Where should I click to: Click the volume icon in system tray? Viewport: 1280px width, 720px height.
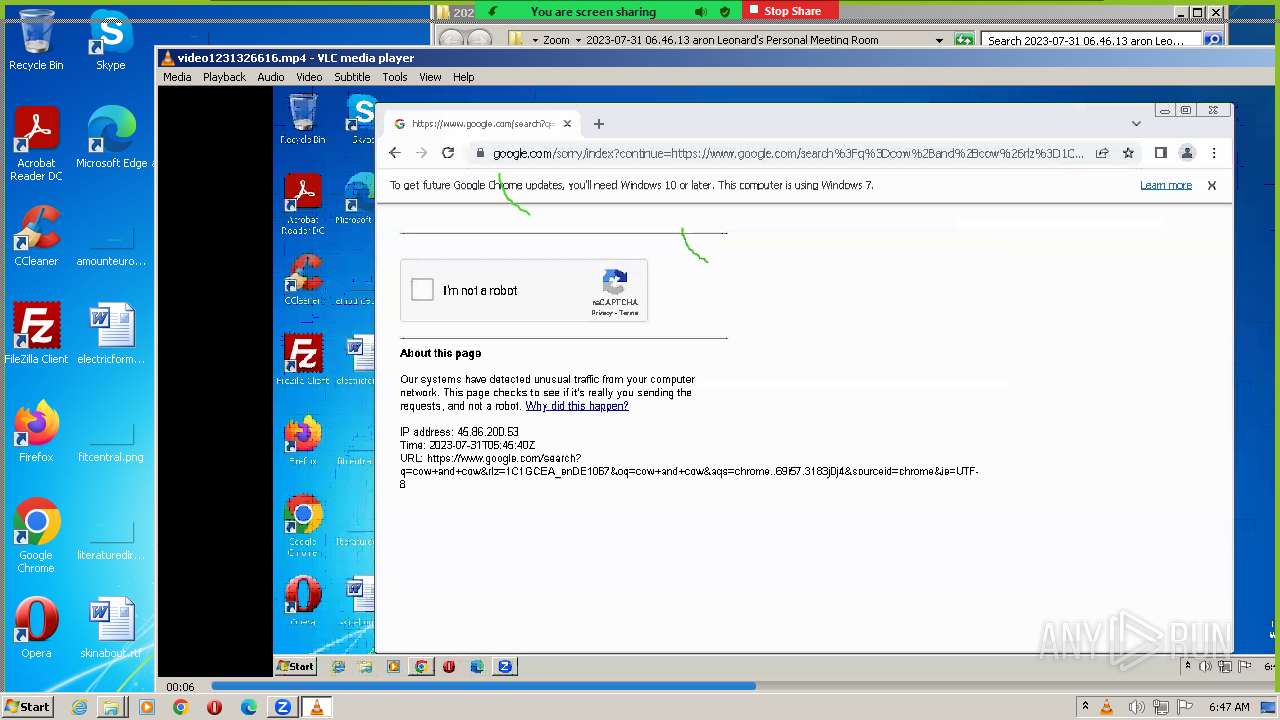pyautogui.click(x=1136, y=707)
